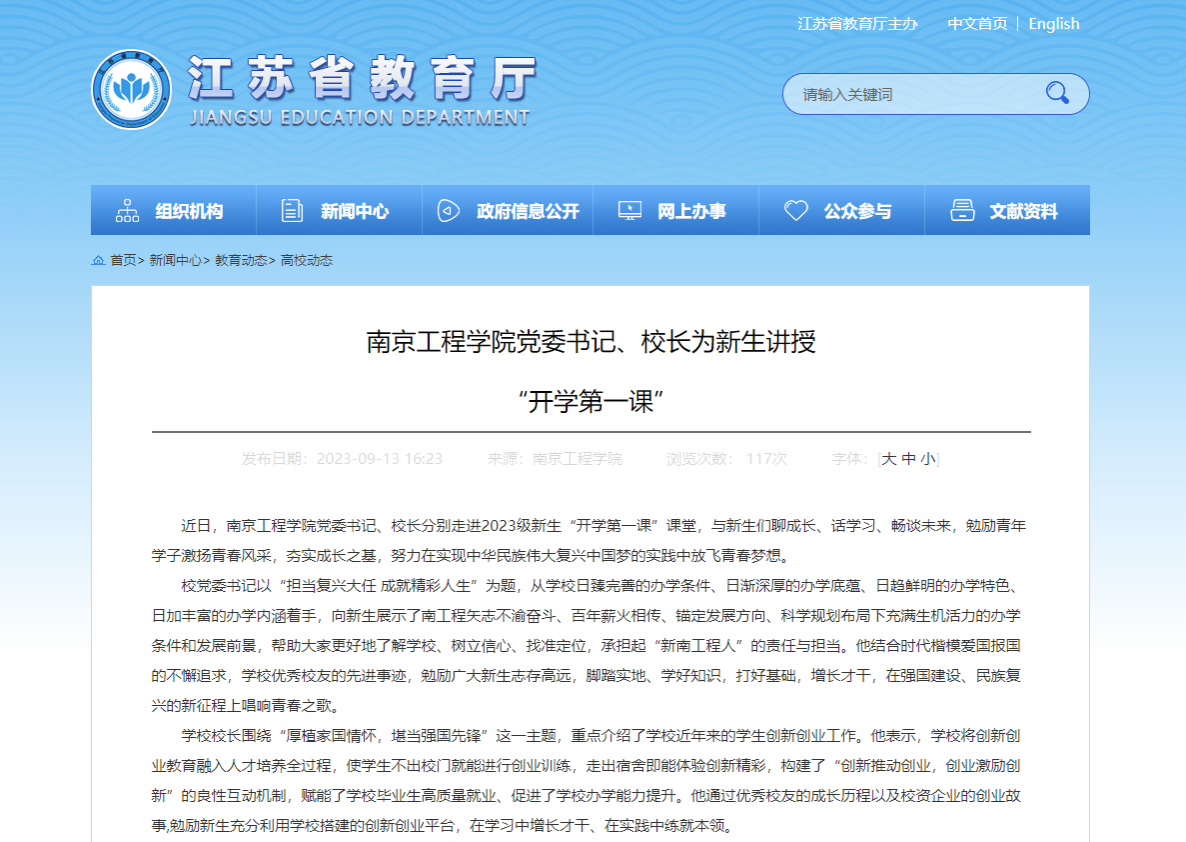Click the 政府信息公开 tag icon
The height and width of the screenshot is (842, 1186).
coord(448,211)
